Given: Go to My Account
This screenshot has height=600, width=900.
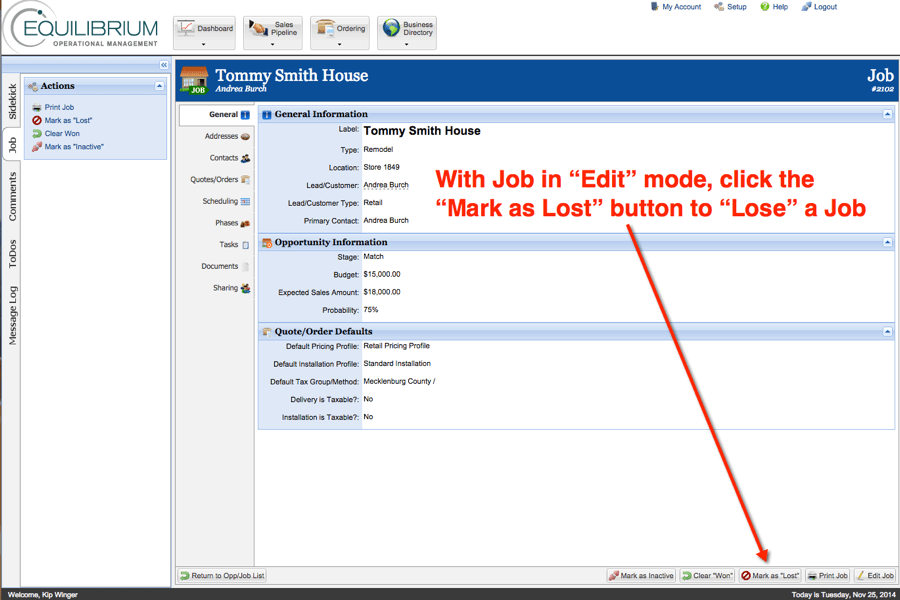Looking at the screenshot, I should coord(676,7).
